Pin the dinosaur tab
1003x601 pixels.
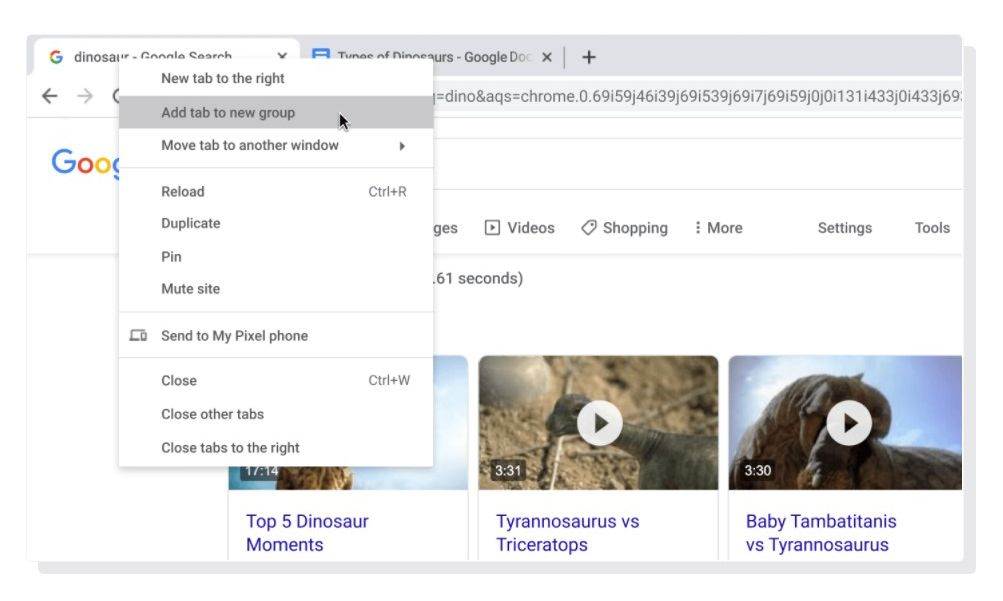[x=172, y=257]
